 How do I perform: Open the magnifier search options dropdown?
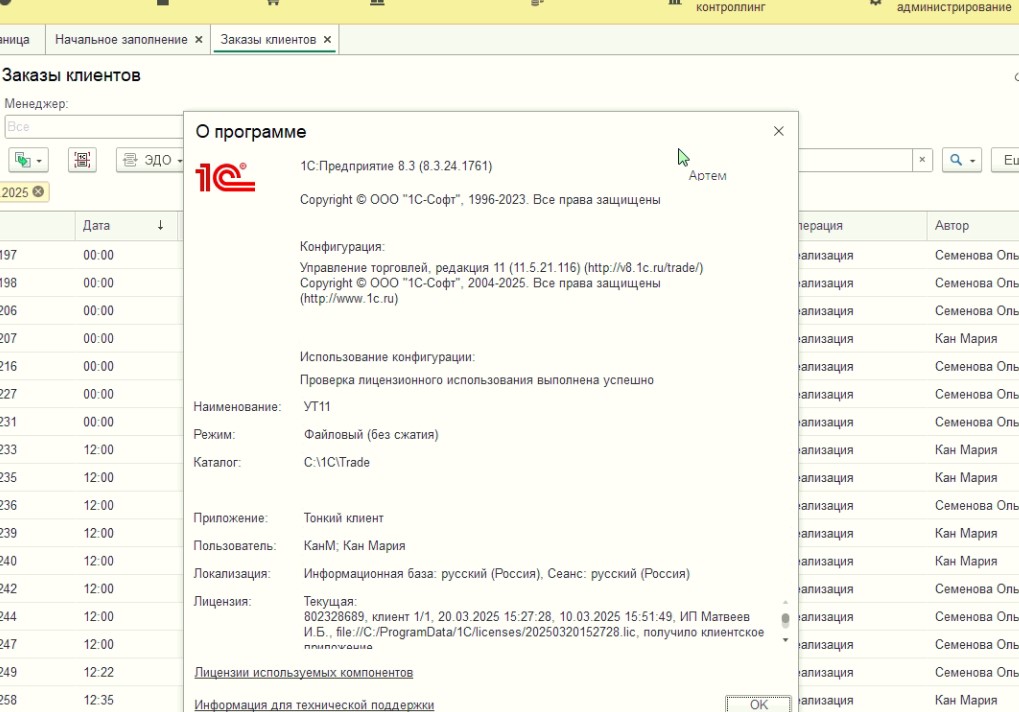[962, 160]
